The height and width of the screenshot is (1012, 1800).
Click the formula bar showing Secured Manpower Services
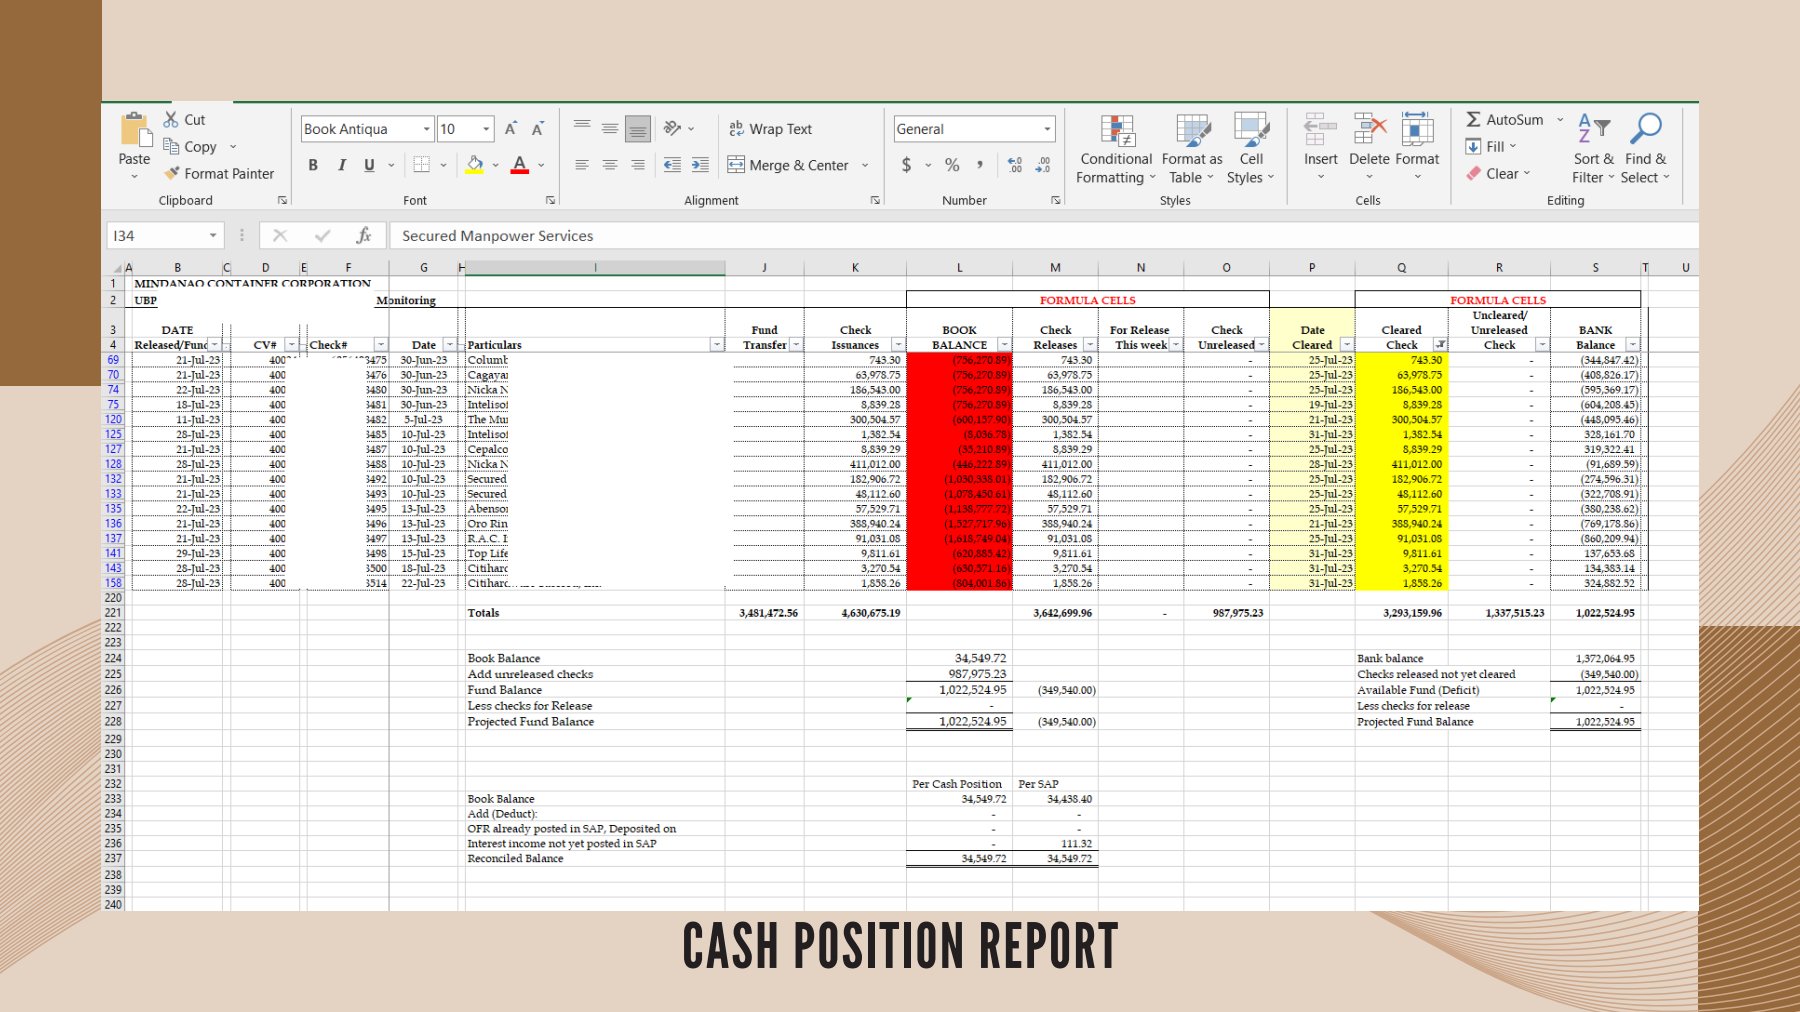(1045, 236)
